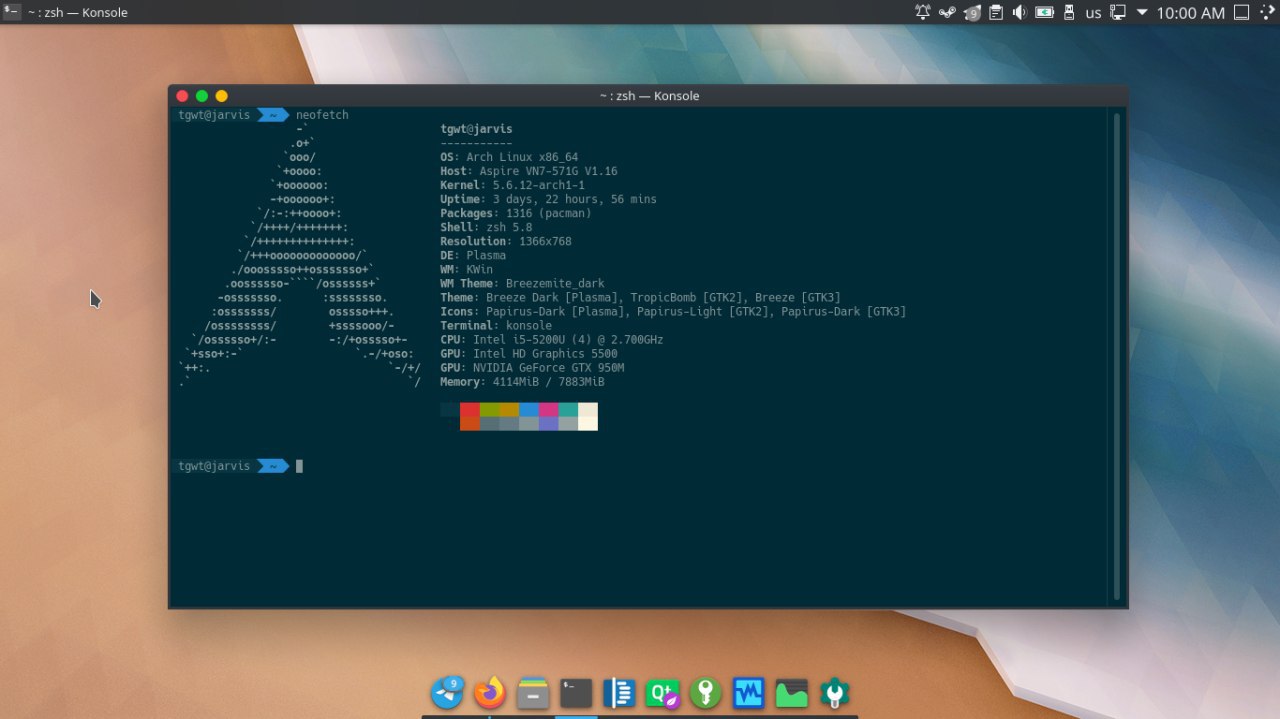The width and height of the screenshot is (1280, 719).
Task: Open the clipboard tray icon
Action: click(x=996, y=13)
